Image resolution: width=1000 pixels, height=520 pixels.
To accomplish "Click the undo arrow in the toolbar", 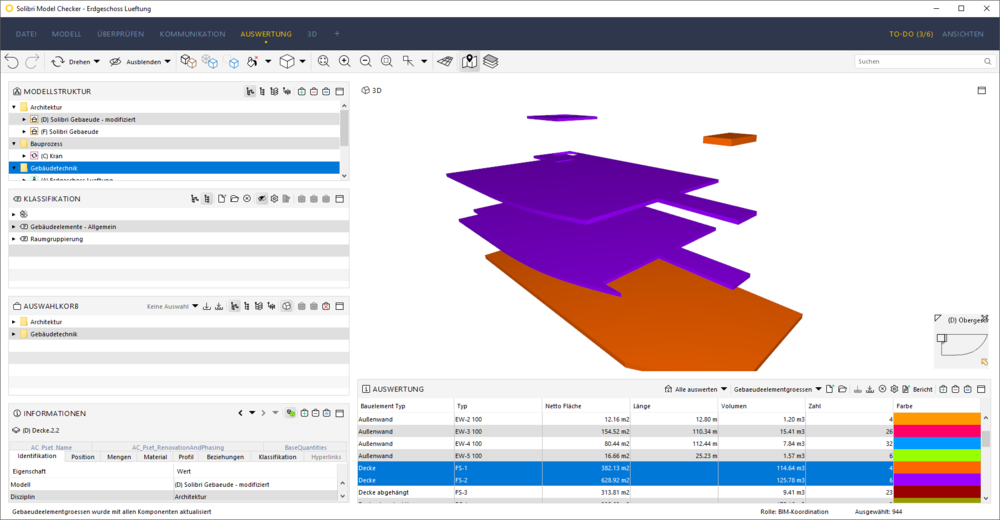I will click(x=12, y=61).
